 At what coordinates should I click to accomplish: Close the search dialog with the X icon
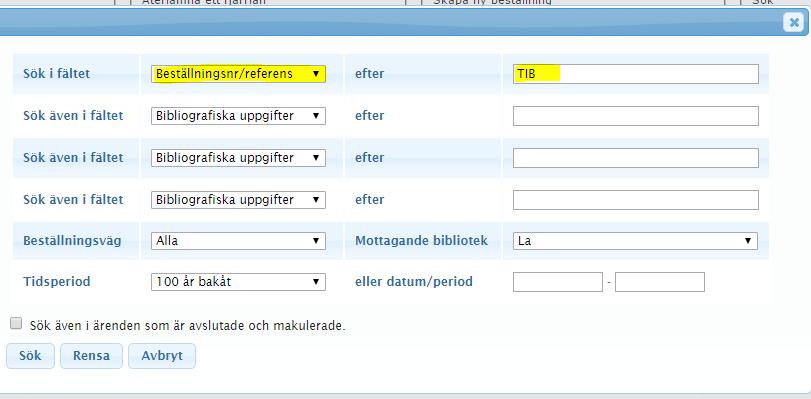[793, 22]
